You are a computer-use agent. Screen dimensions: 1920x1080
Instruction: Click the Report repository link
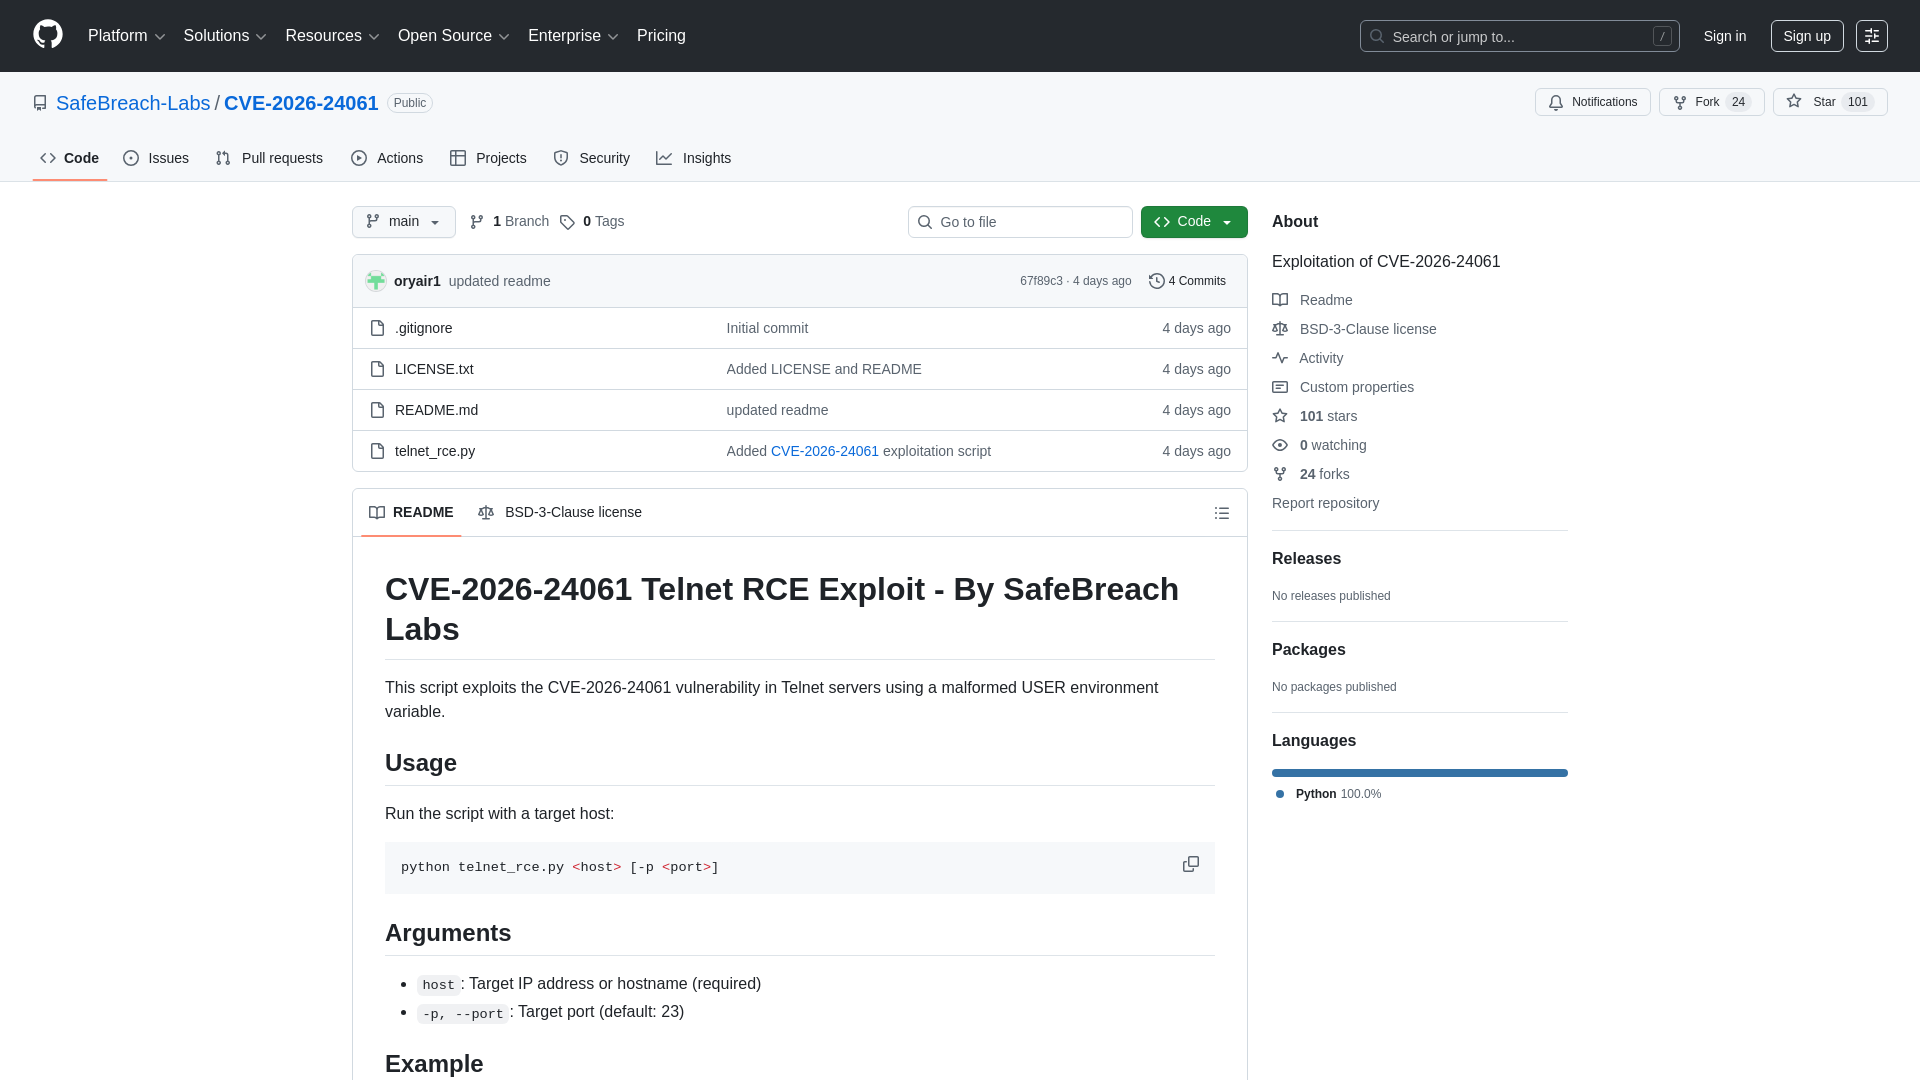[1325, 503]
